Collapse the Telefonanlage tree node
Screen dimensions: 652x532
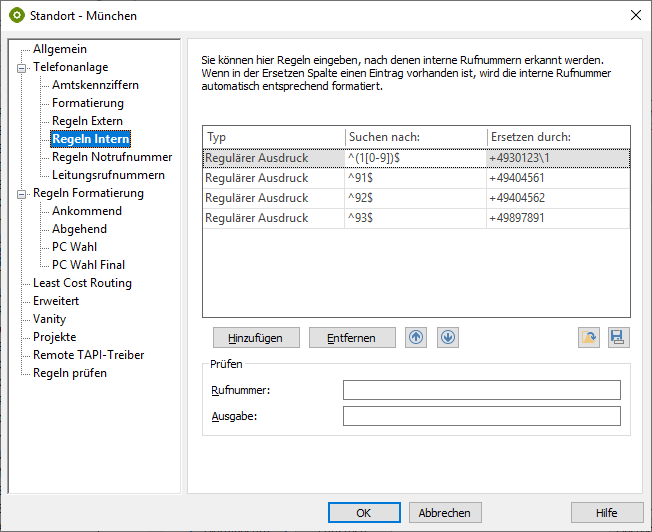tap(21, 68)
